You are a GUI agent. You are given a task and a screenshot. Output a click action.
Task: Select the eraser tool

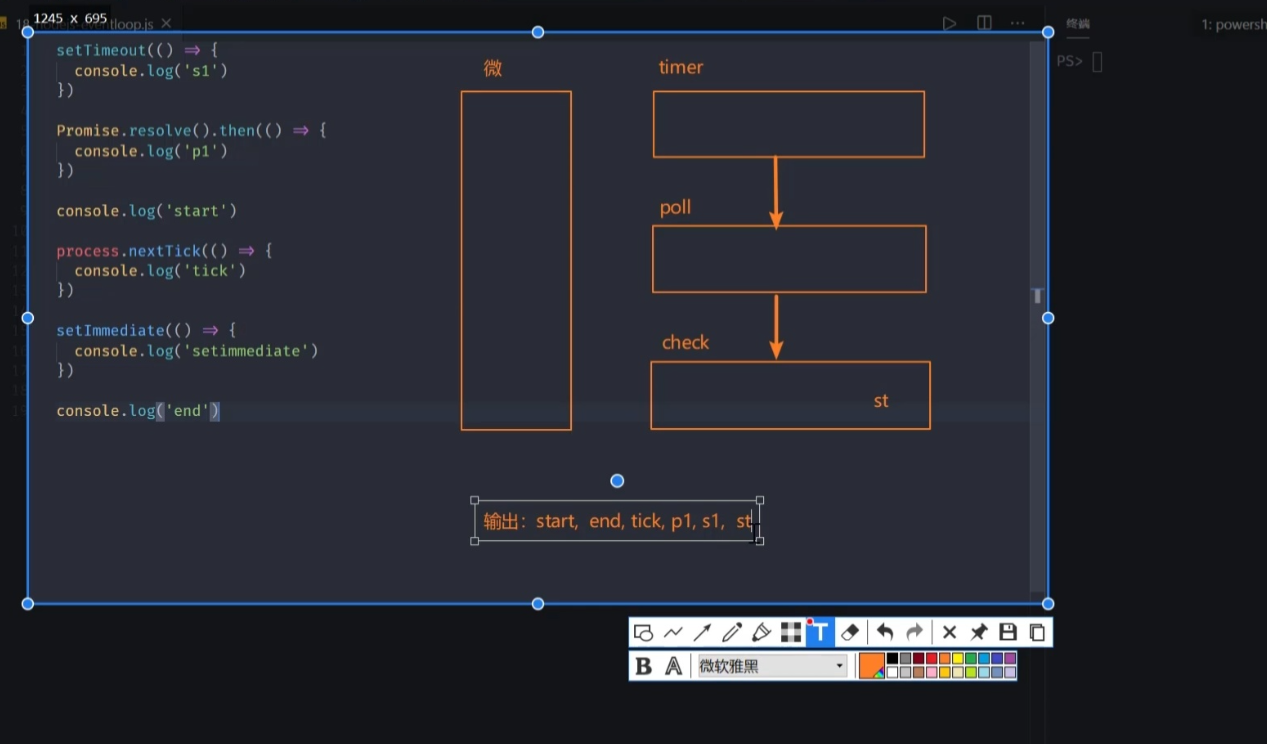(x=850, y=632)
